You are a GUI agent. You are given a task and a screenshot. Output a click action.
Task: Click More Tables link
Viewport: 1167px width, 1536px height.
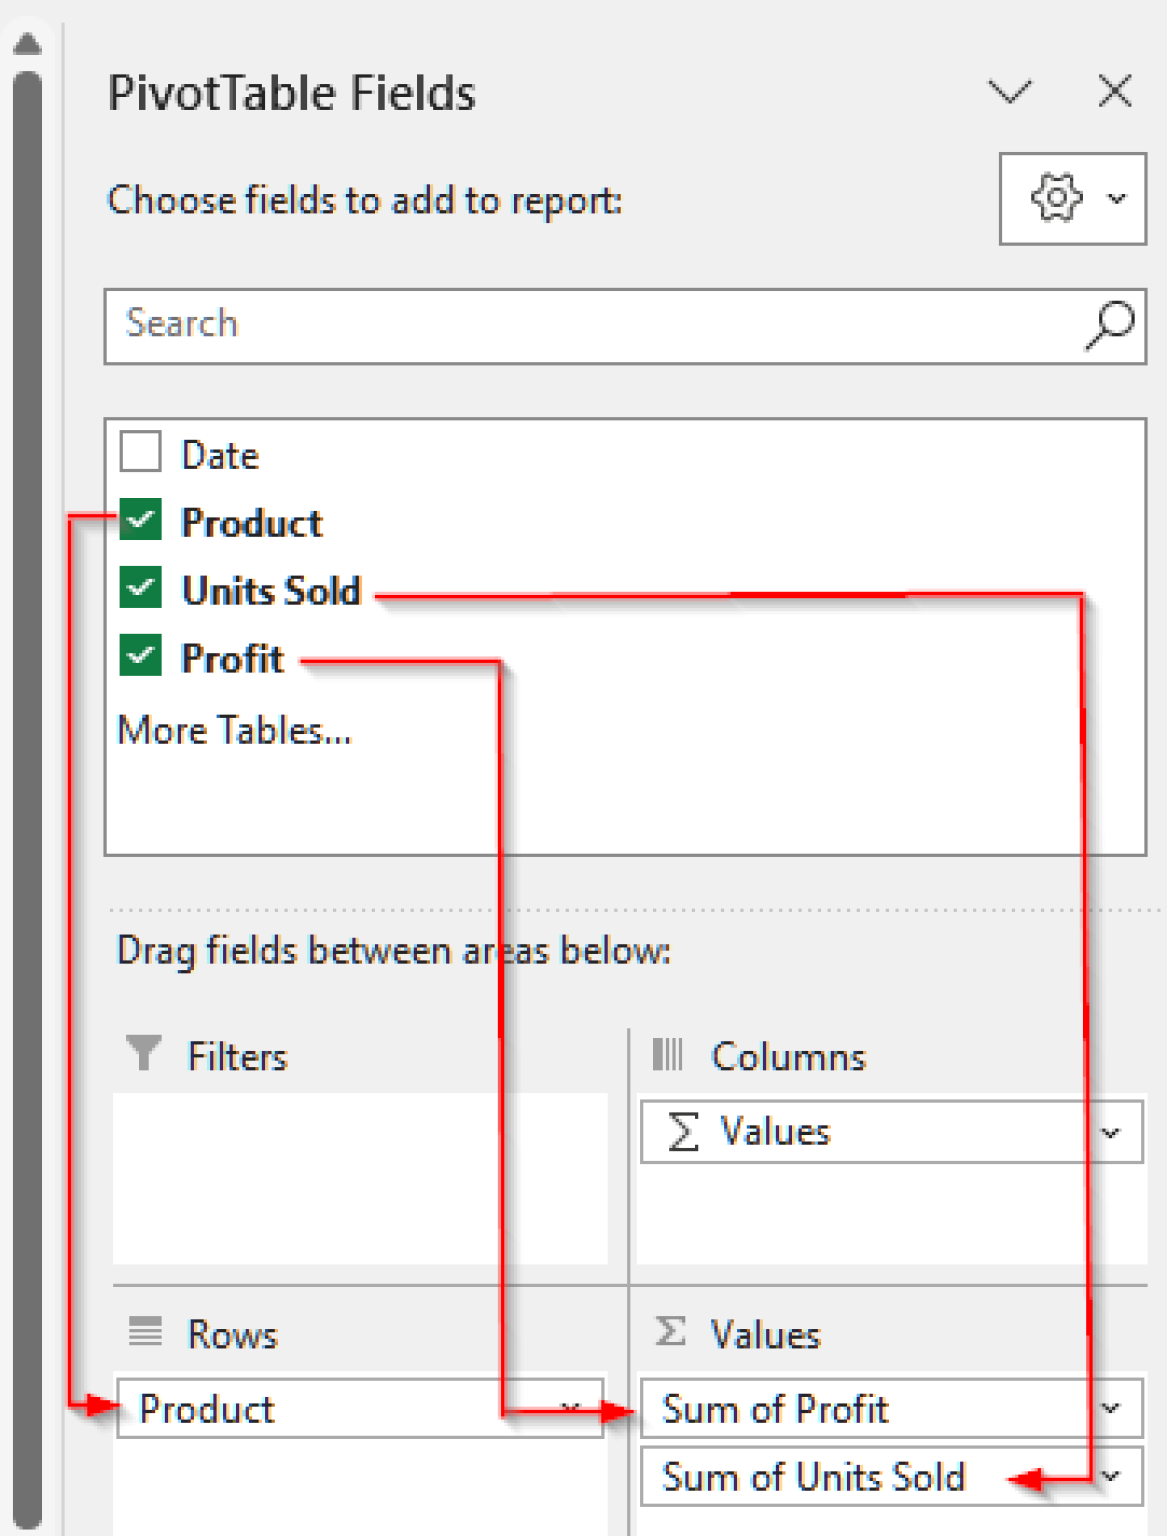point(235,730)
